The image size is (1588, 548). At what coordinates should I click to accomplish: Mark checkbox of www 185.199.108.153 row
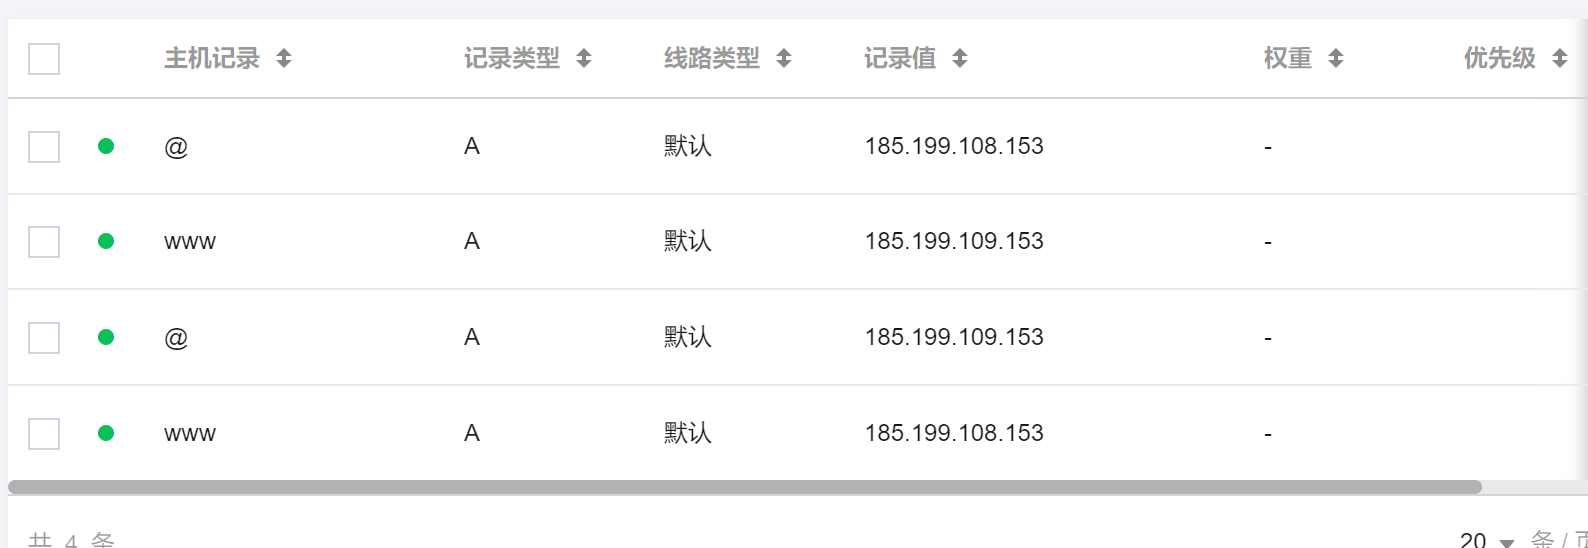[x=44, y=434]
